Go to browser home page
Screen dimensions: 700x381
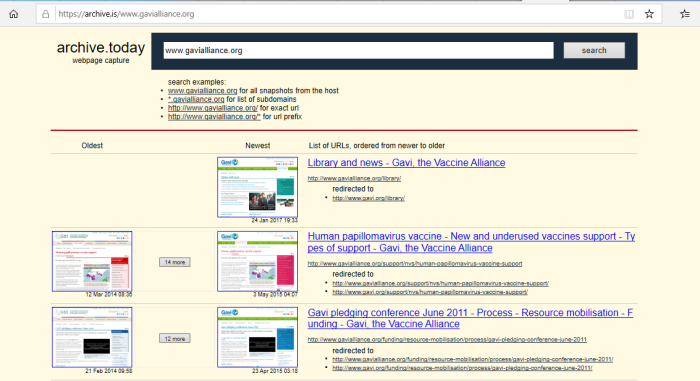pos(14,14)
